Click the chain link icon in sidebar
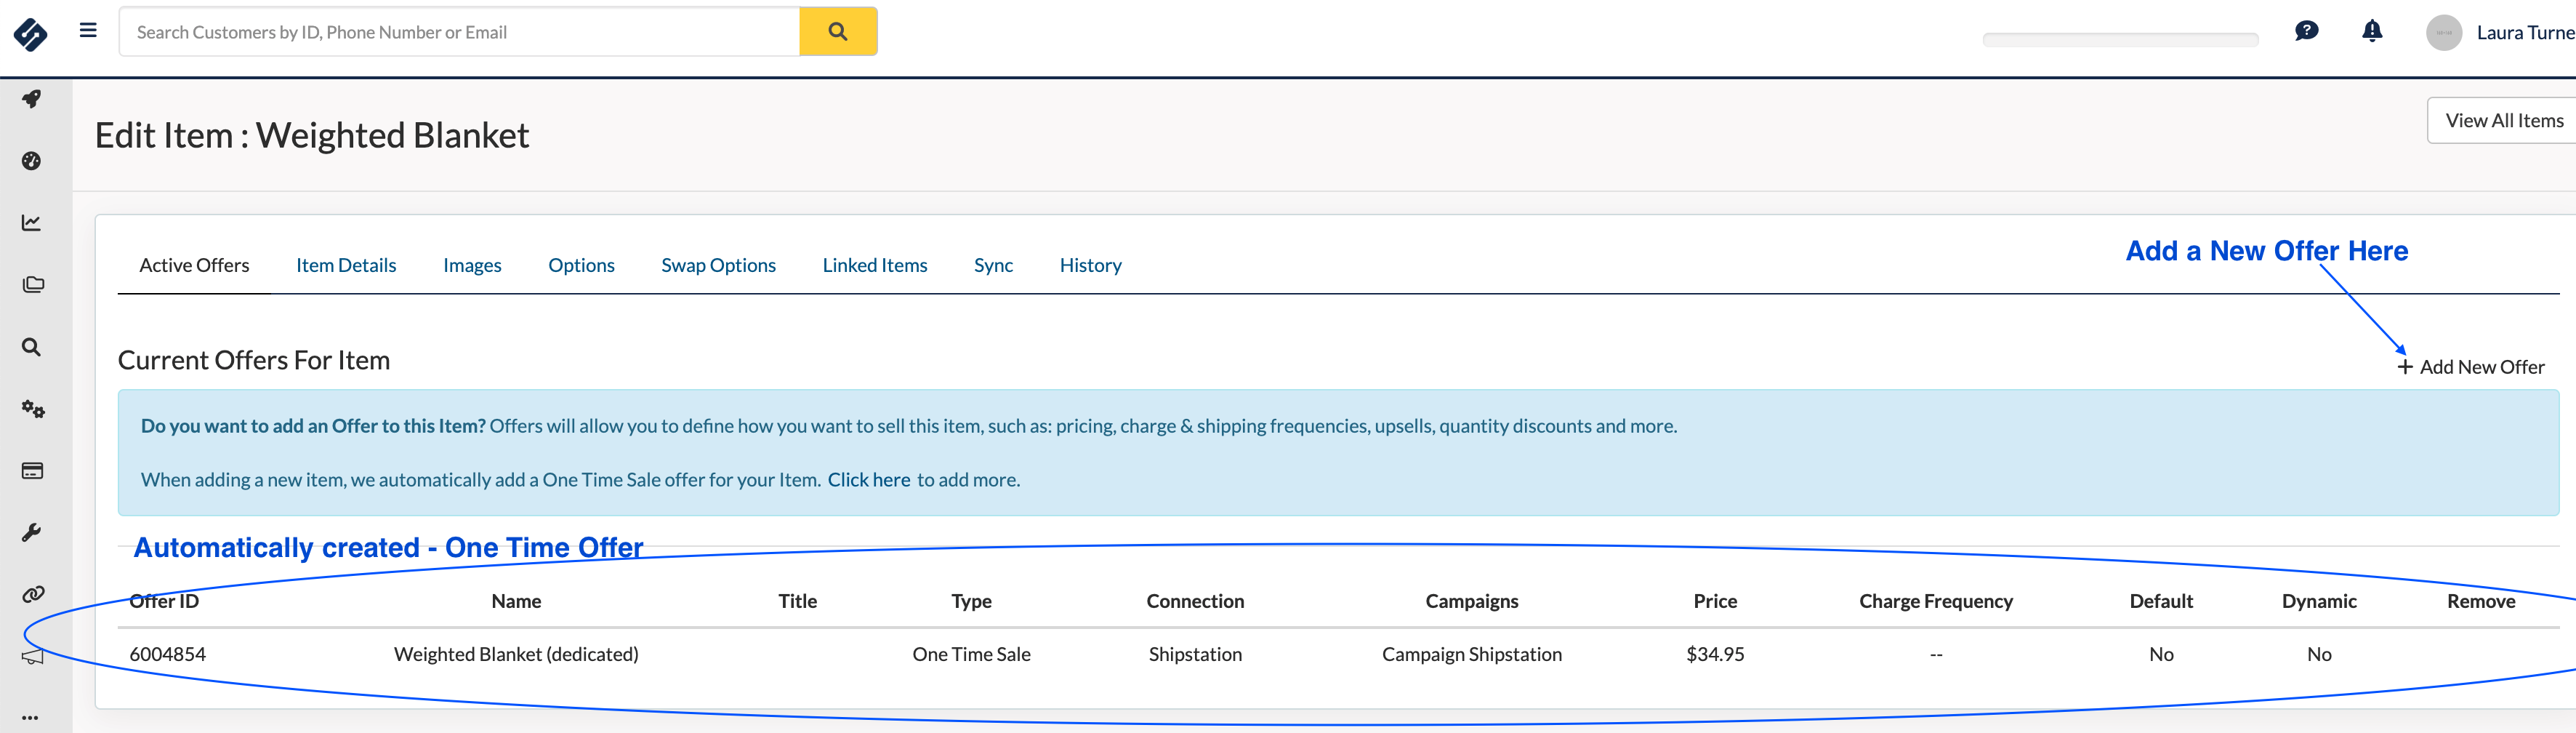The image size is (2576, 733). (32, 595)
